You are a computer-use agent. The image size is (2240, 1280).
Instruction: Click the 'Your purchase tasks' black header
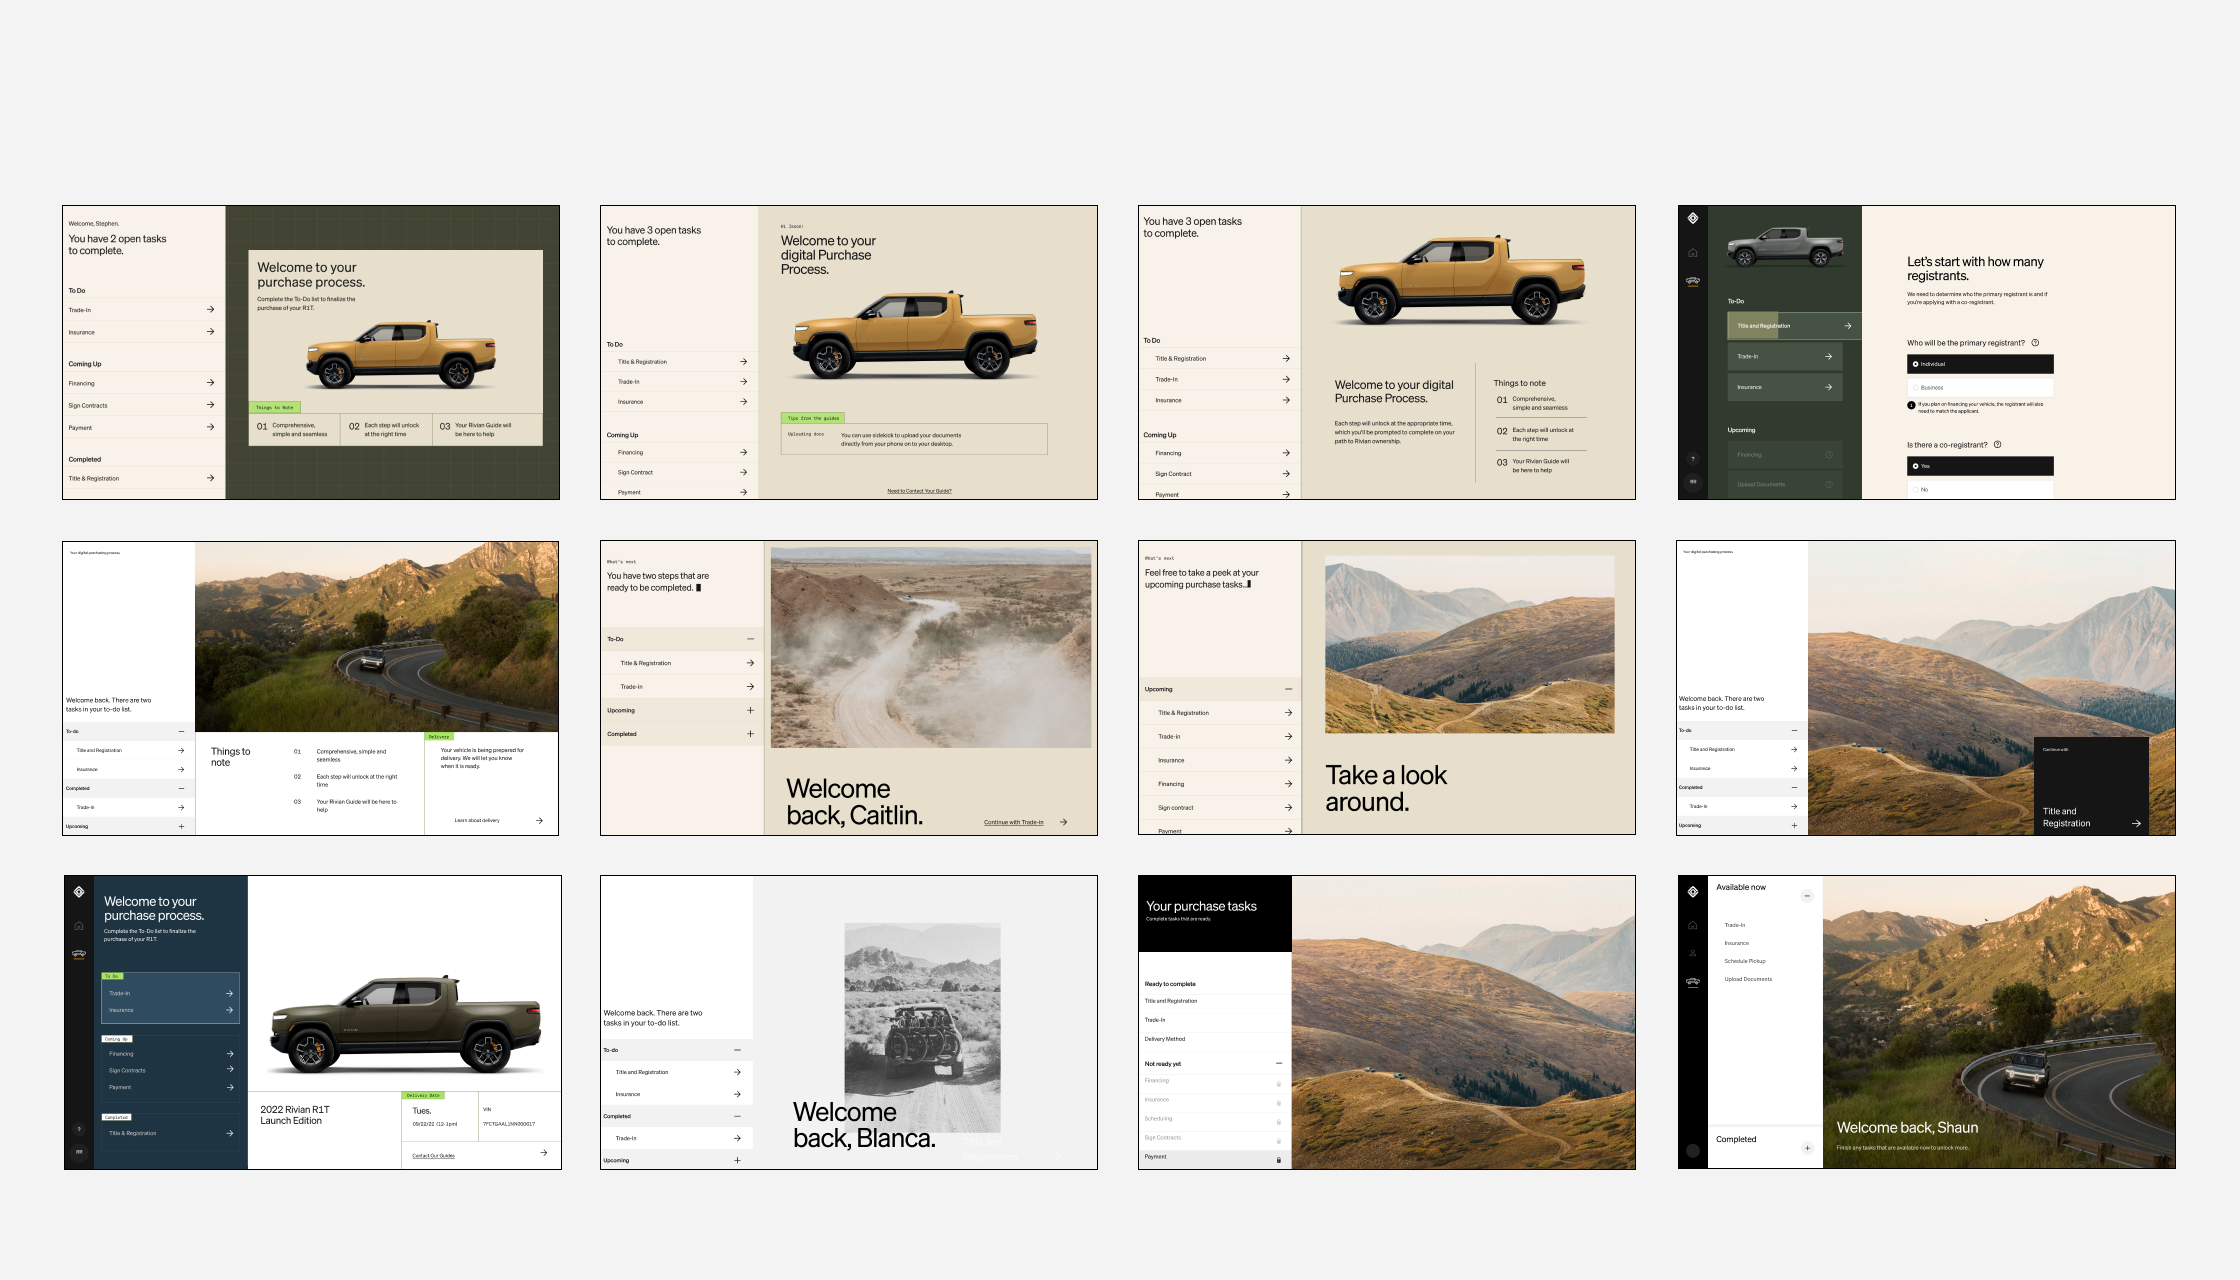coord(1215,914)
